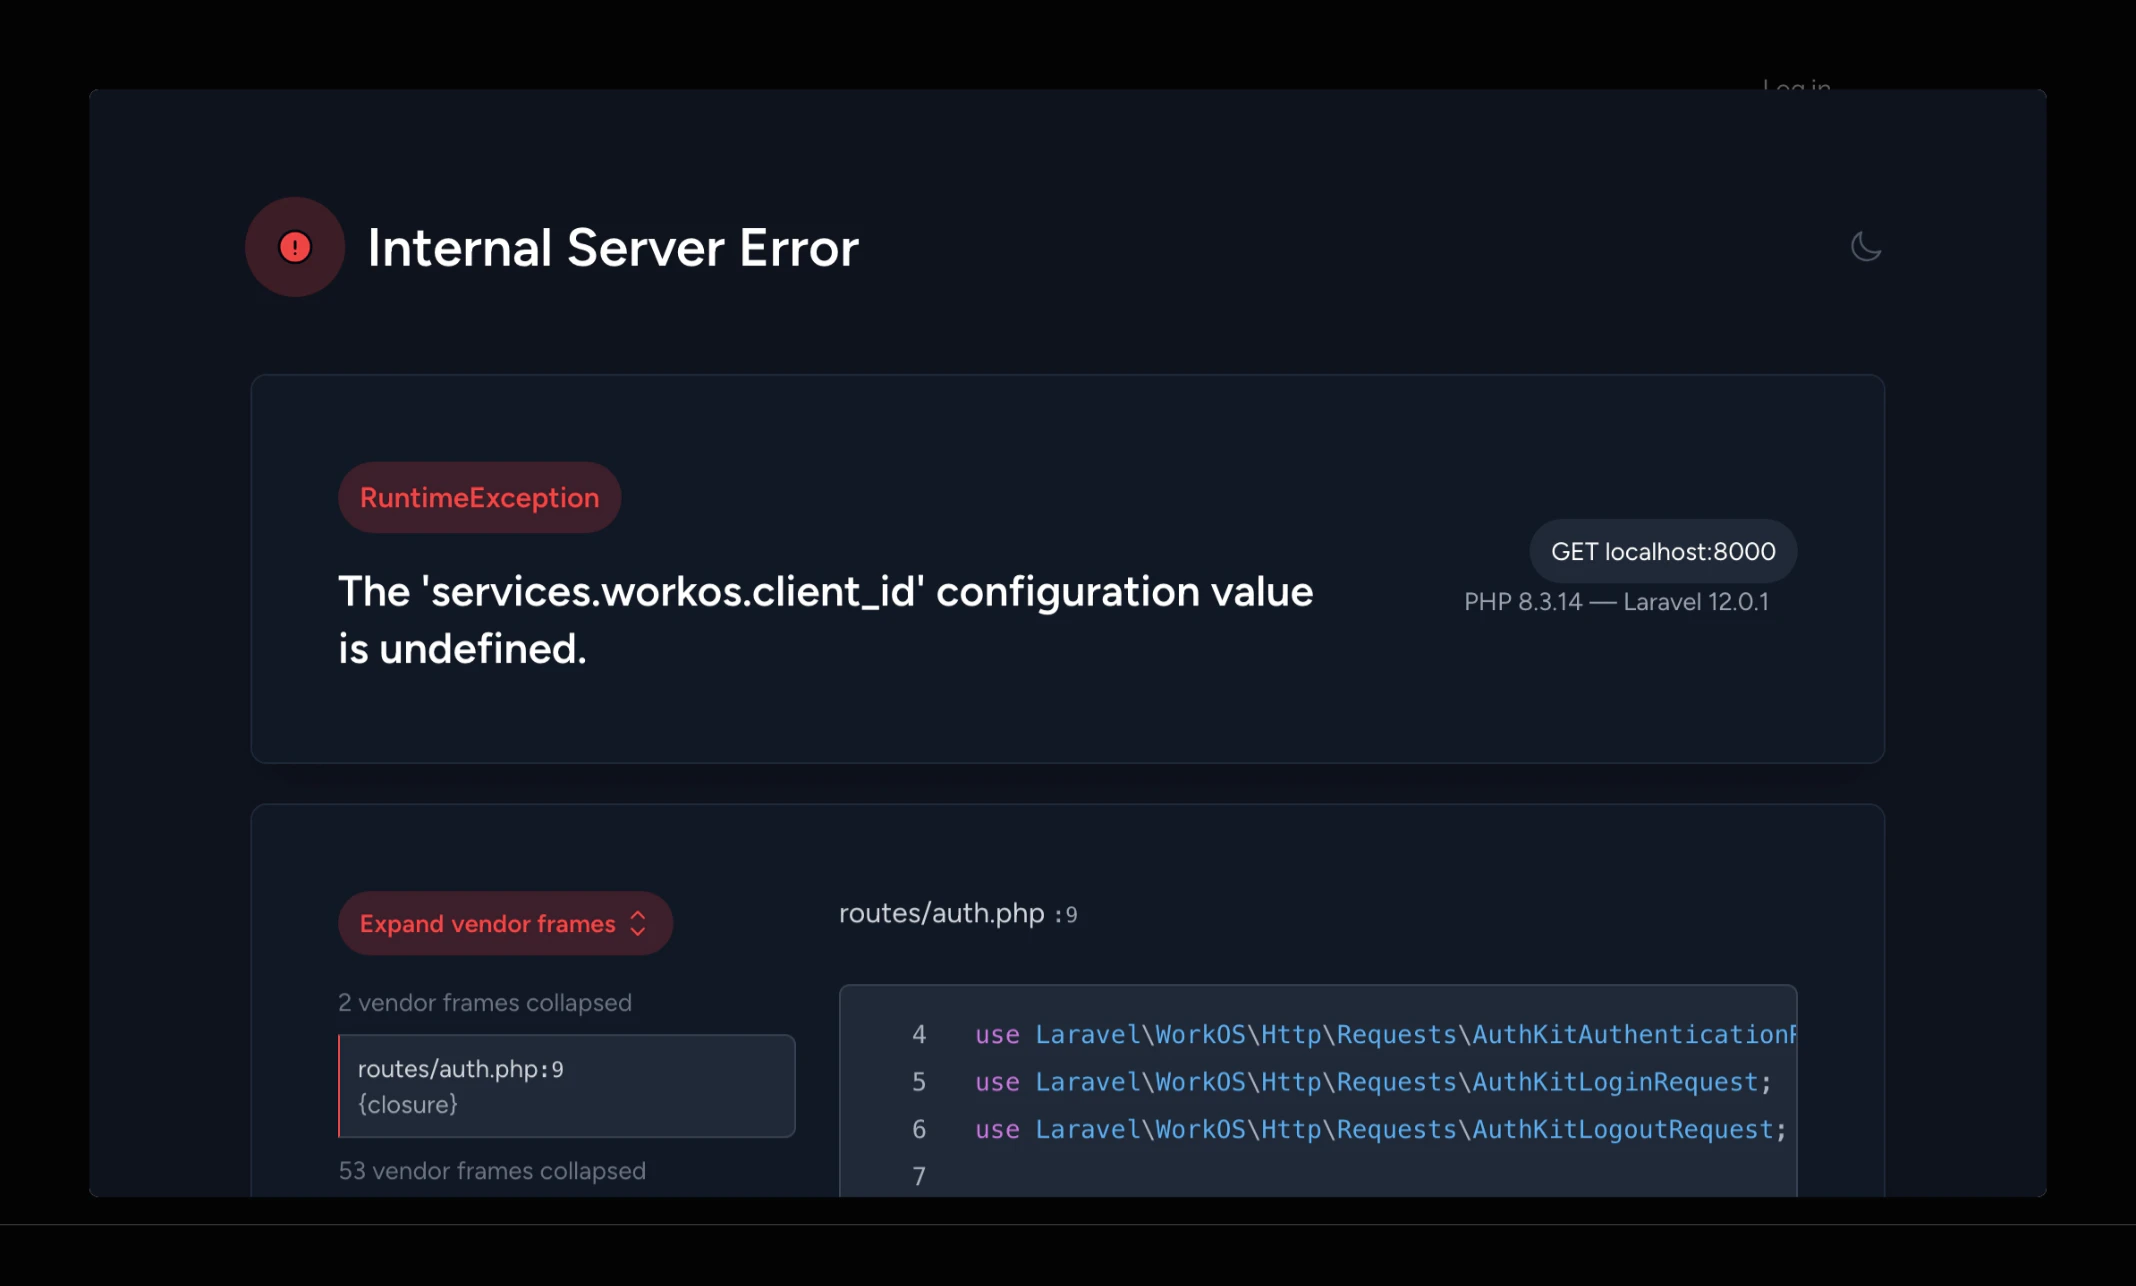
Task: Click the 'services.workos.client_id' error message
Action: (826, 620)
